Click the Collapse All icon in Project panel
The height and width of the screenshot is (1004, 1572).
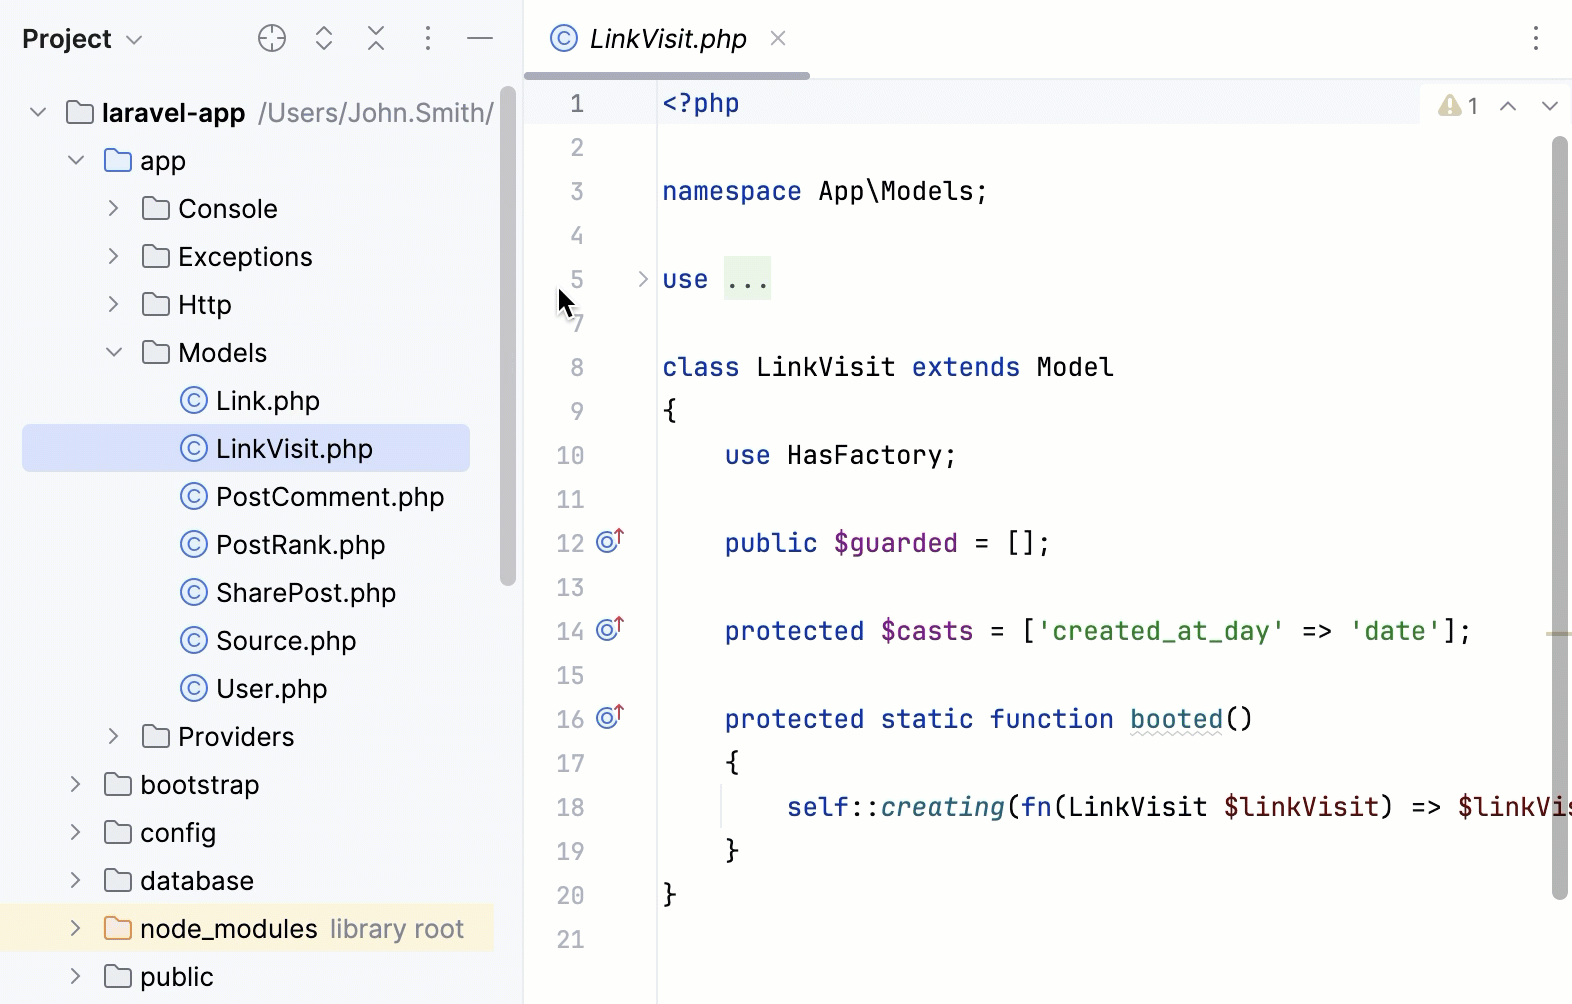coord(376,39)
